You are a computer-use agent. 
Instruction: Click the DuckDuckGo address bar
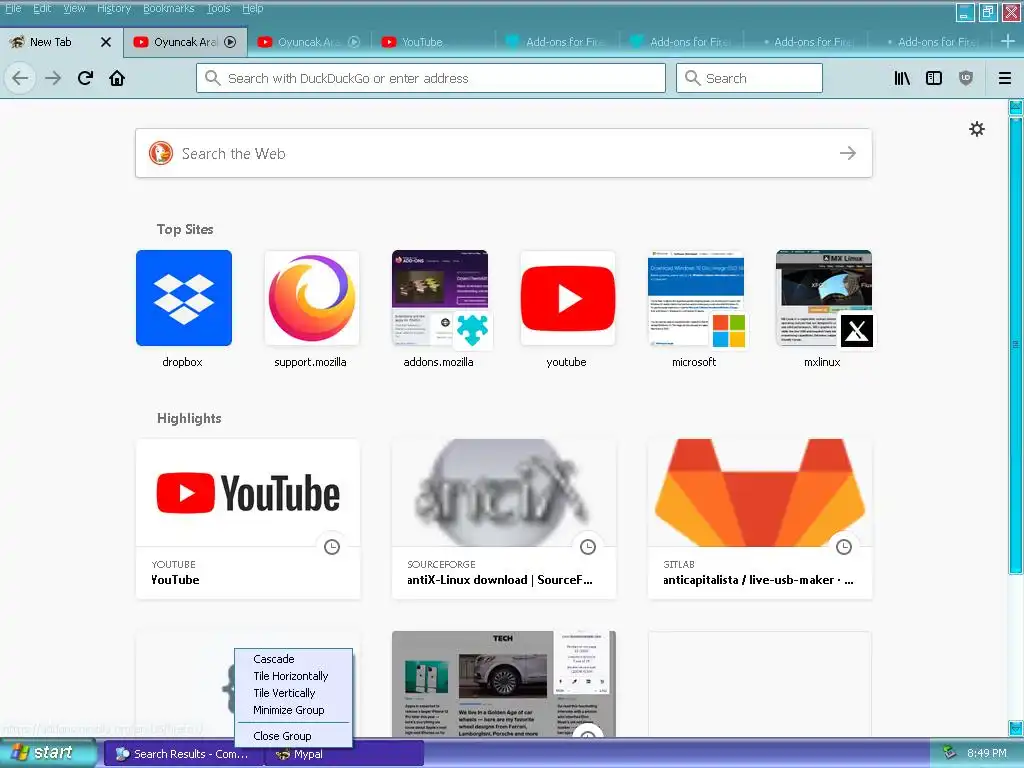pyautogui.click(x=431, y=78)
